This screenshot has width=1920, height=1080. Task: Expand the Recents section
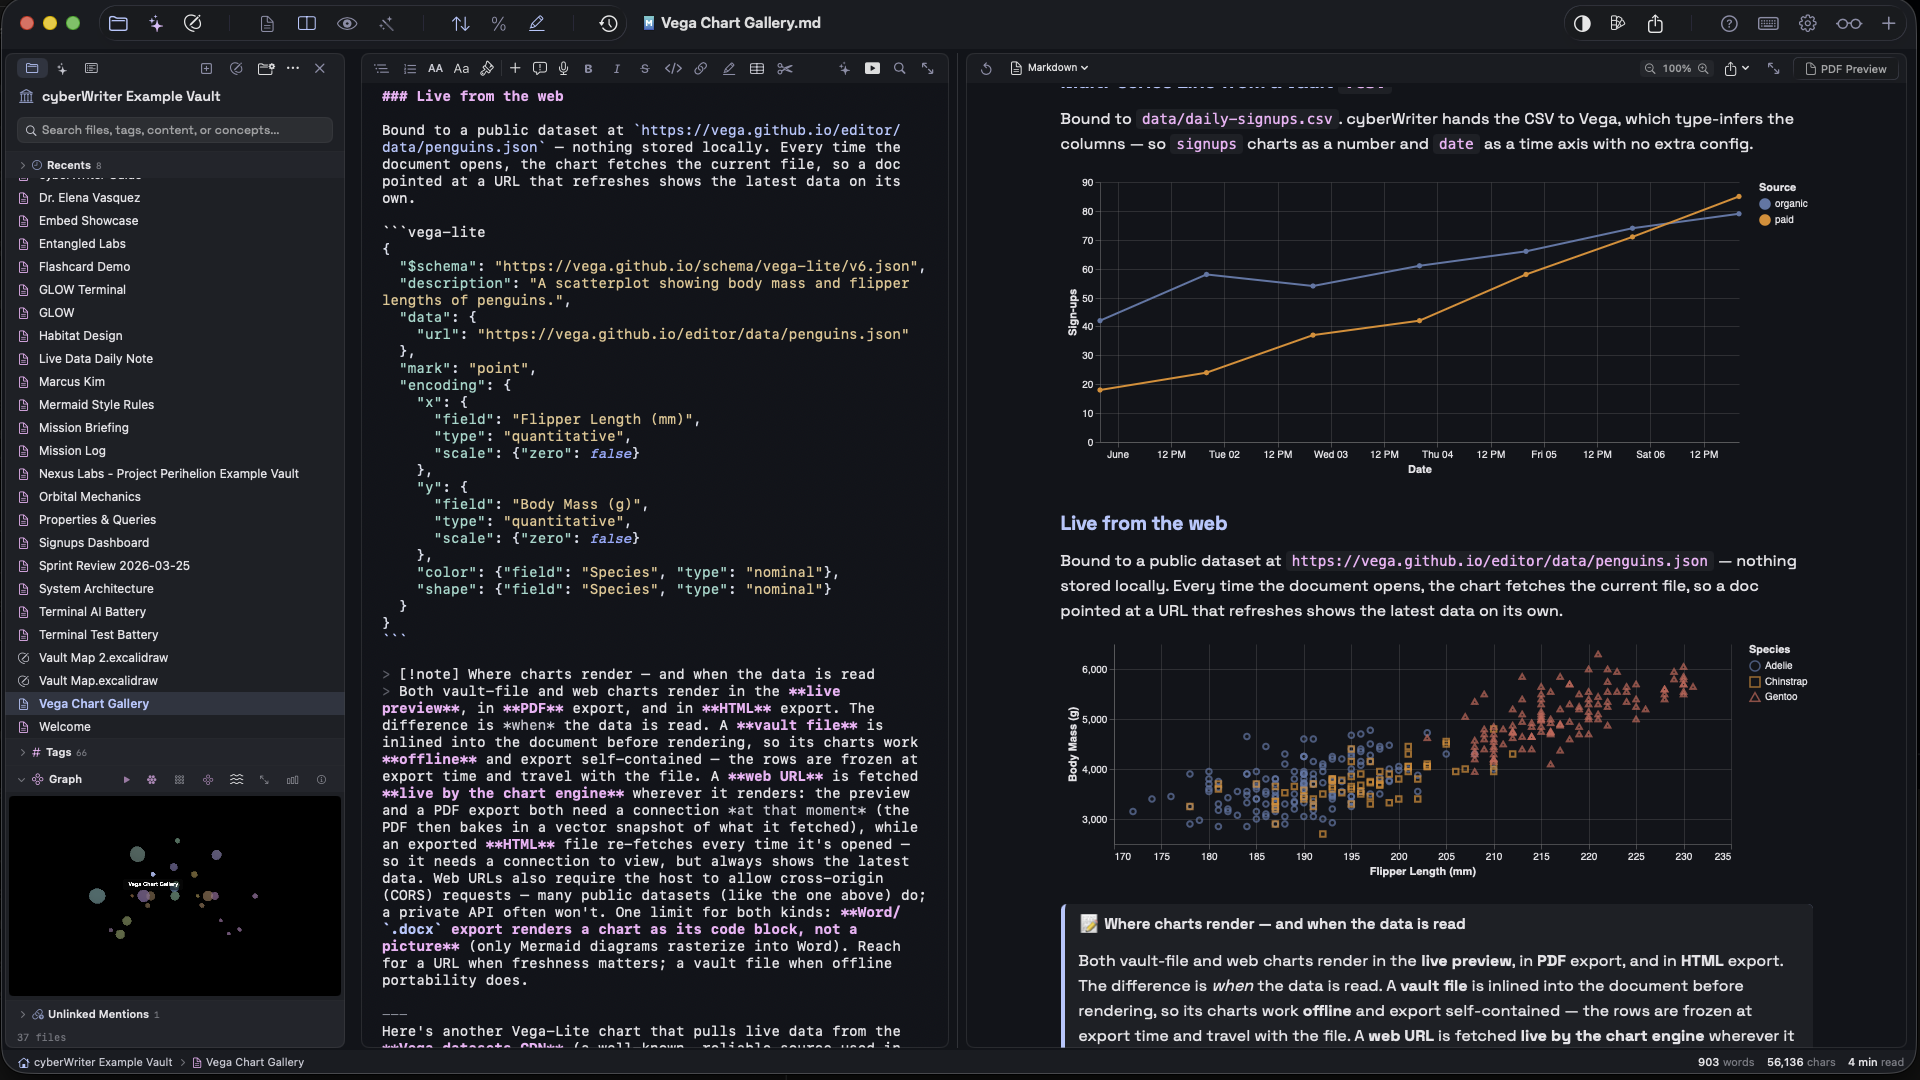click(x=22, y=166)
